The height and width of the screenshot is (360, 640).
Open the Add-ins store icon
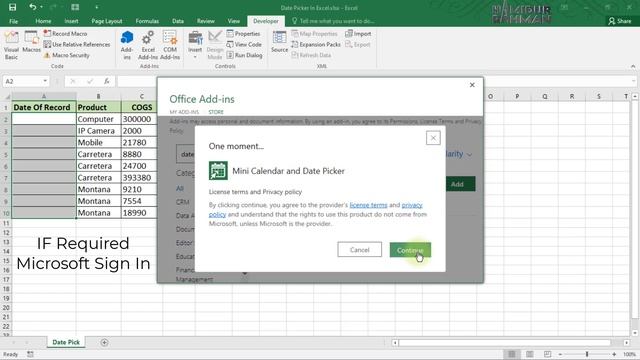point(127,45)
